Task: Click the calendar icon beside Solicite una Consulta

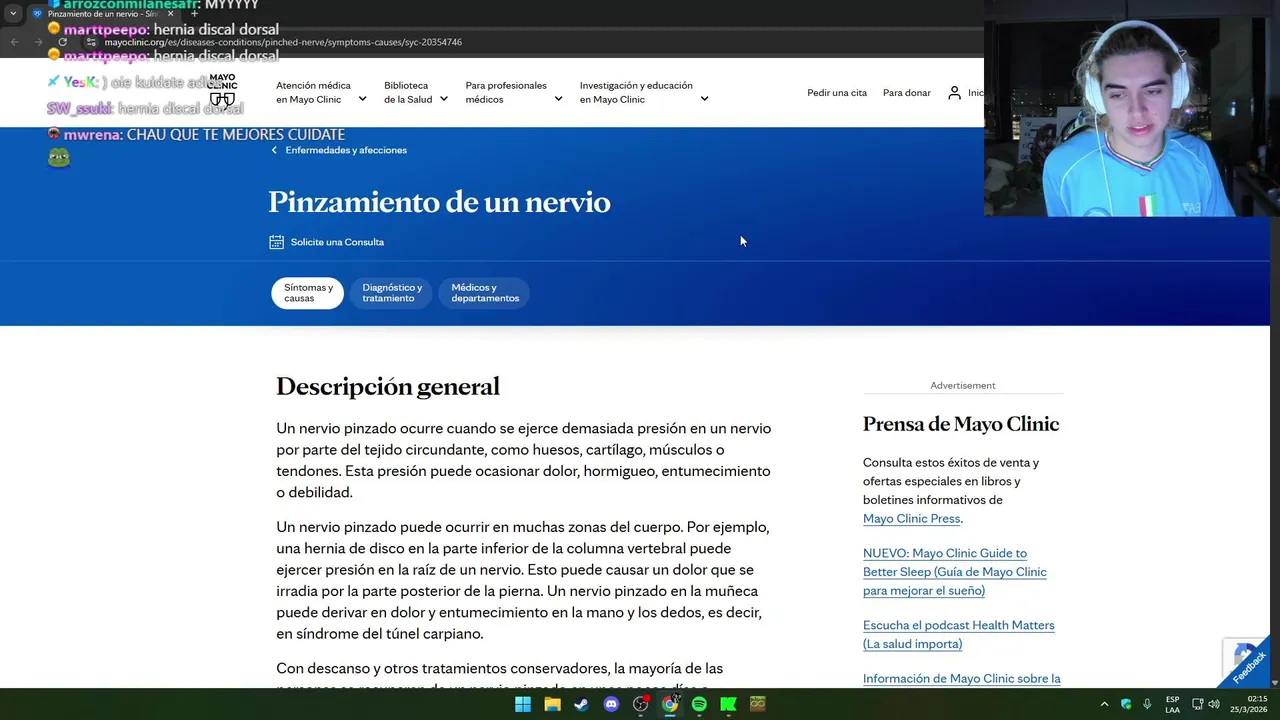Action: tap(277, 242)
